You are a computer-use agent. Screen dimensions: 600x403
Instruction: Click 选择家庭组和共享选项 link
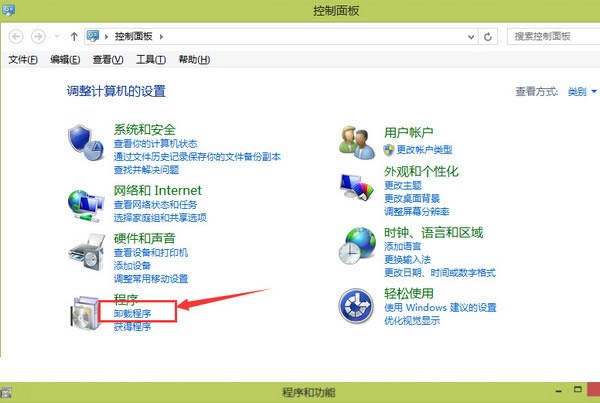tap(160, 217)
